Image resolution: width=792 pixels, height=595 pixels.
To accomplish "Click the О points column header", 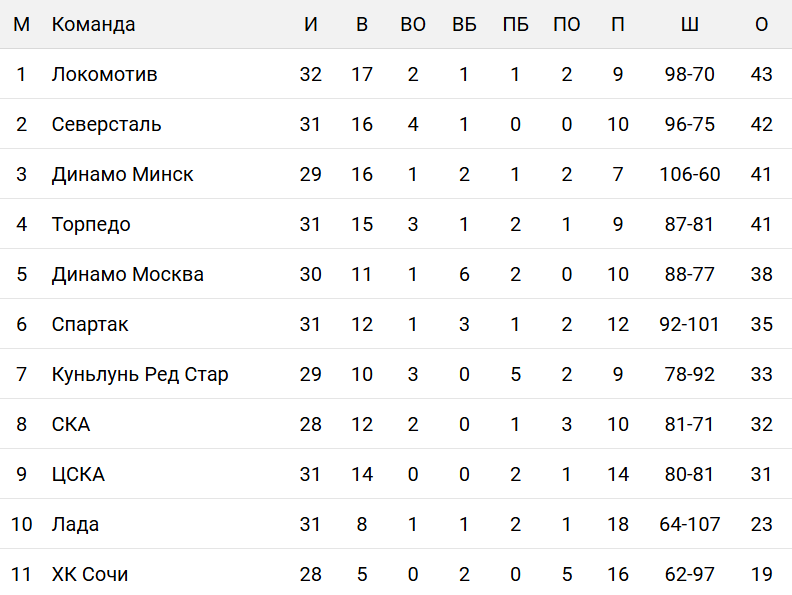I will [762, 24].
